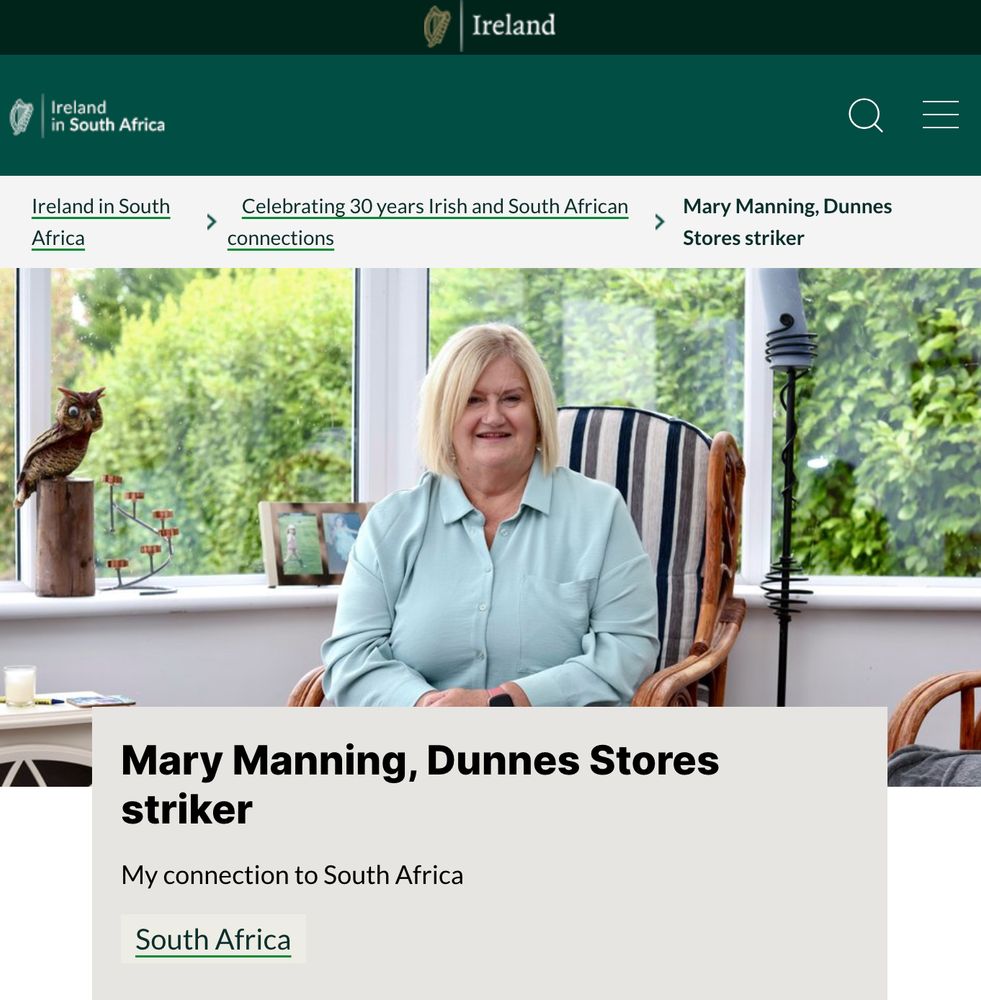The image size is (981, 1000).
Task: Click the 'Ireland in South Africa' header logo text
Action: pyautogui.click(x=108, y=116)
